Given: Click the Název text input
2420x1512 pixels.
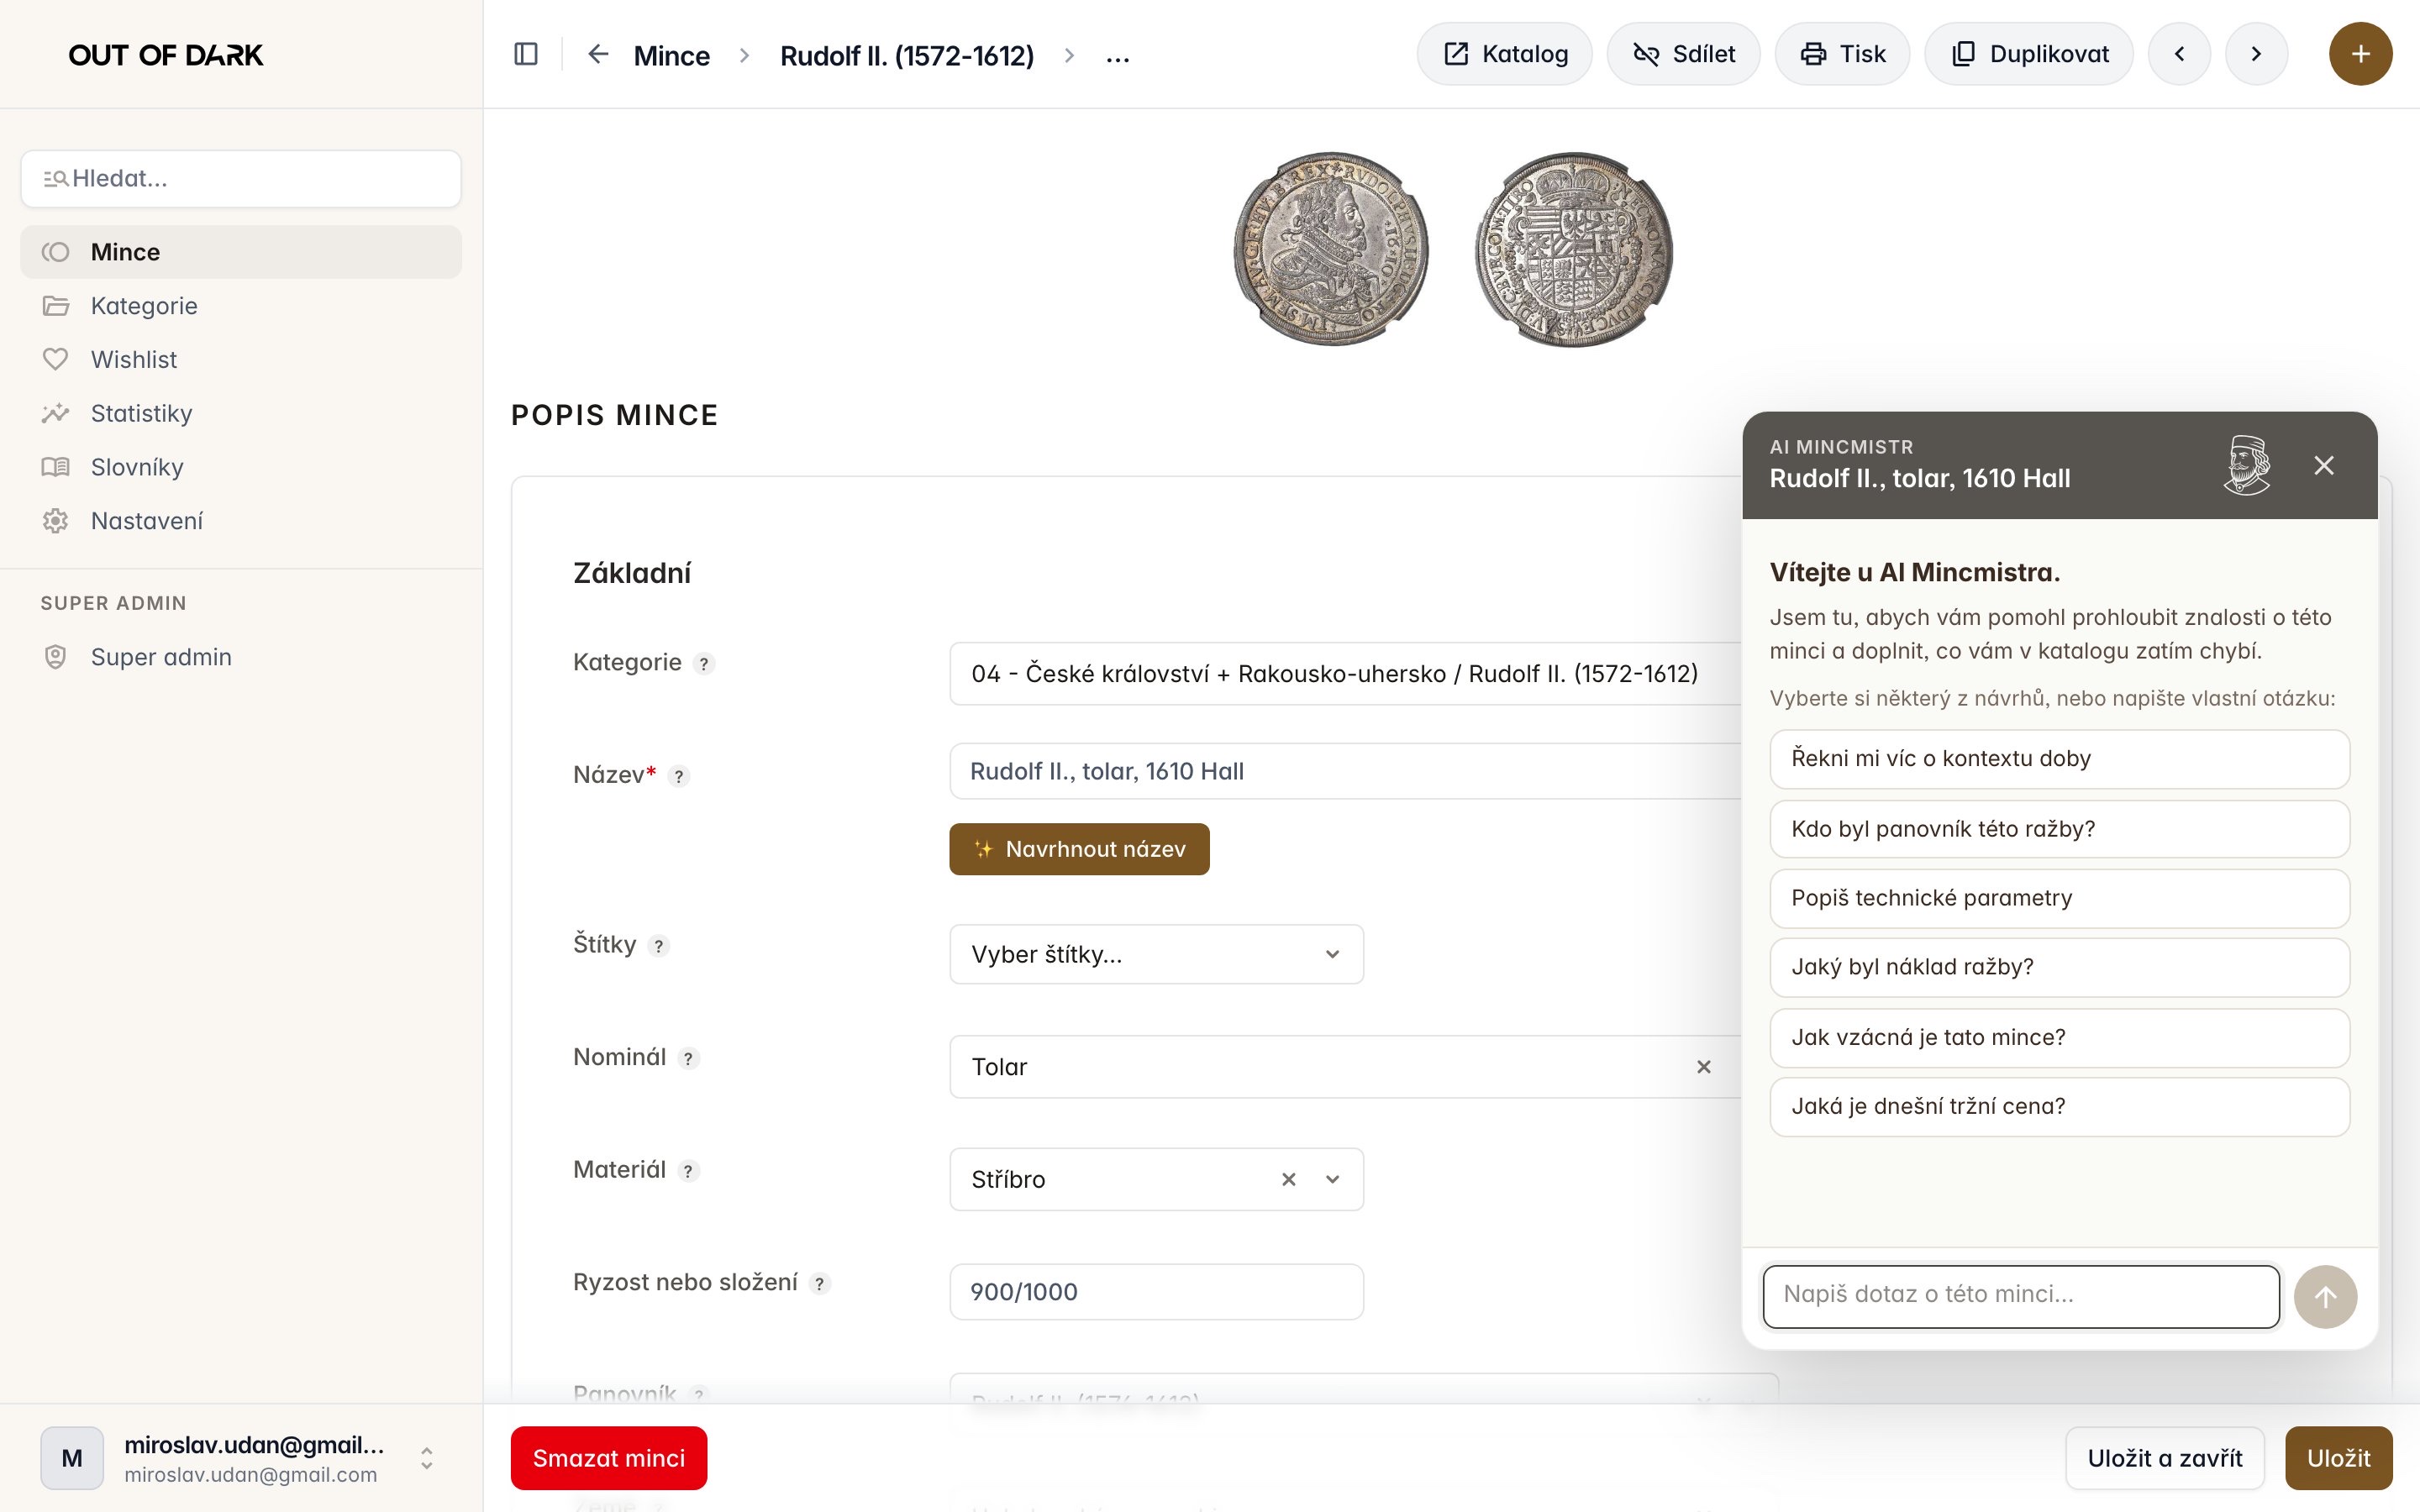Looking at the screenshot, I should [1345, 771].
